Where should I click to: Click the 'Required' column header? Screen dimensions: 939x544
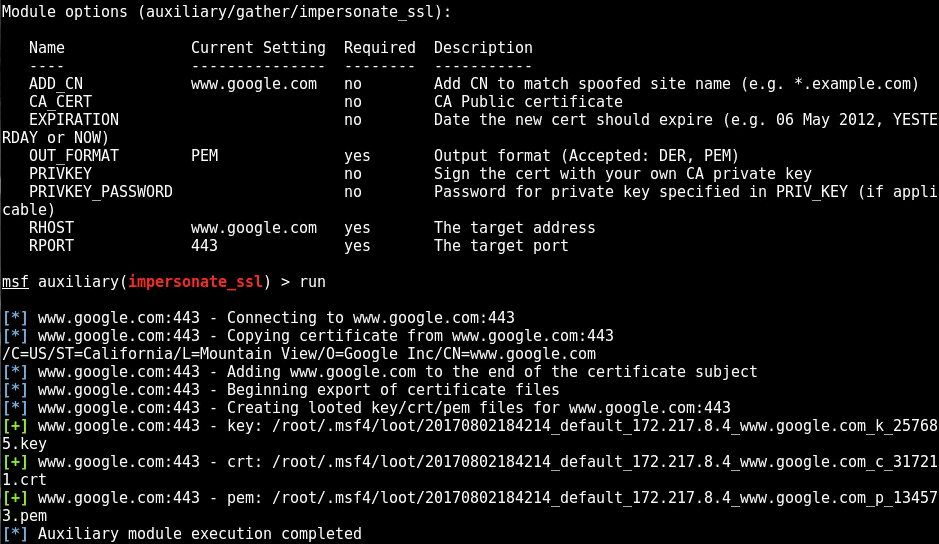click(x=379, y=48)
